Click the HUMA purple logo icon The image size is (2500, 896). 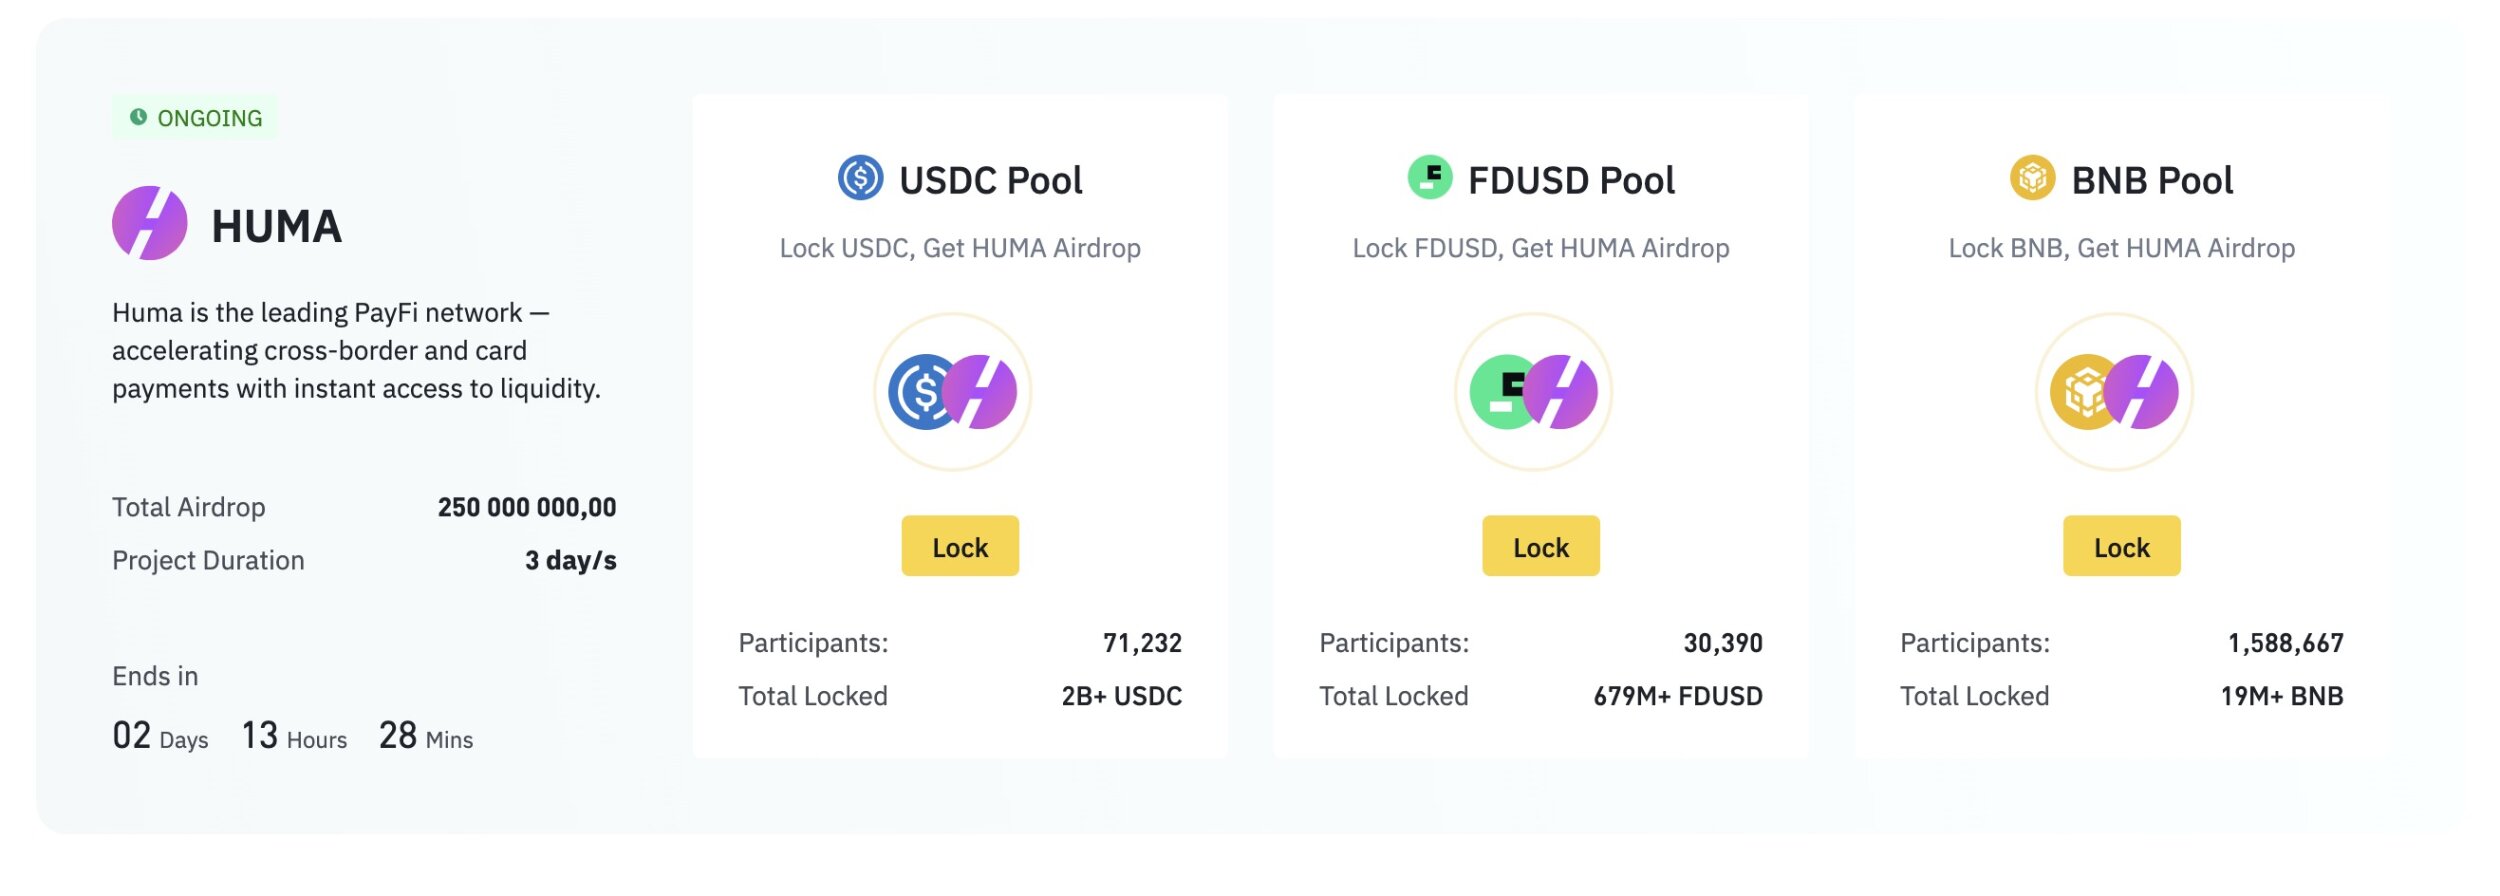click(x=150, y=223)
